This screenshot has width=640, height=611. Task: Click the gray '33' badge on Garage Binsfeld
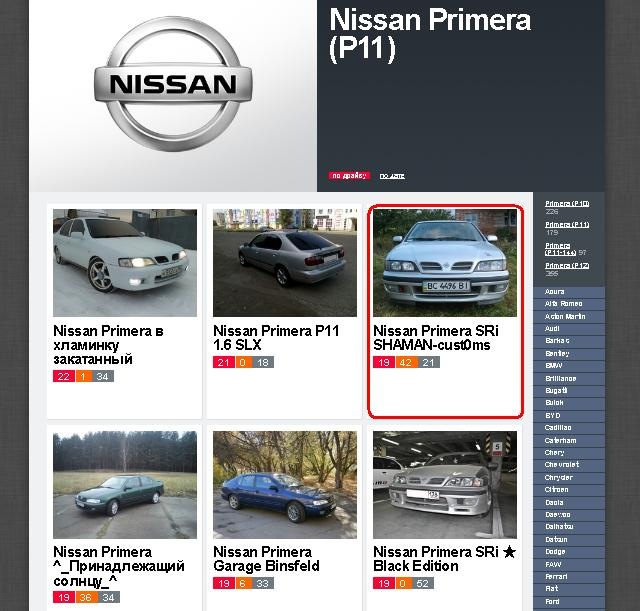262,583
